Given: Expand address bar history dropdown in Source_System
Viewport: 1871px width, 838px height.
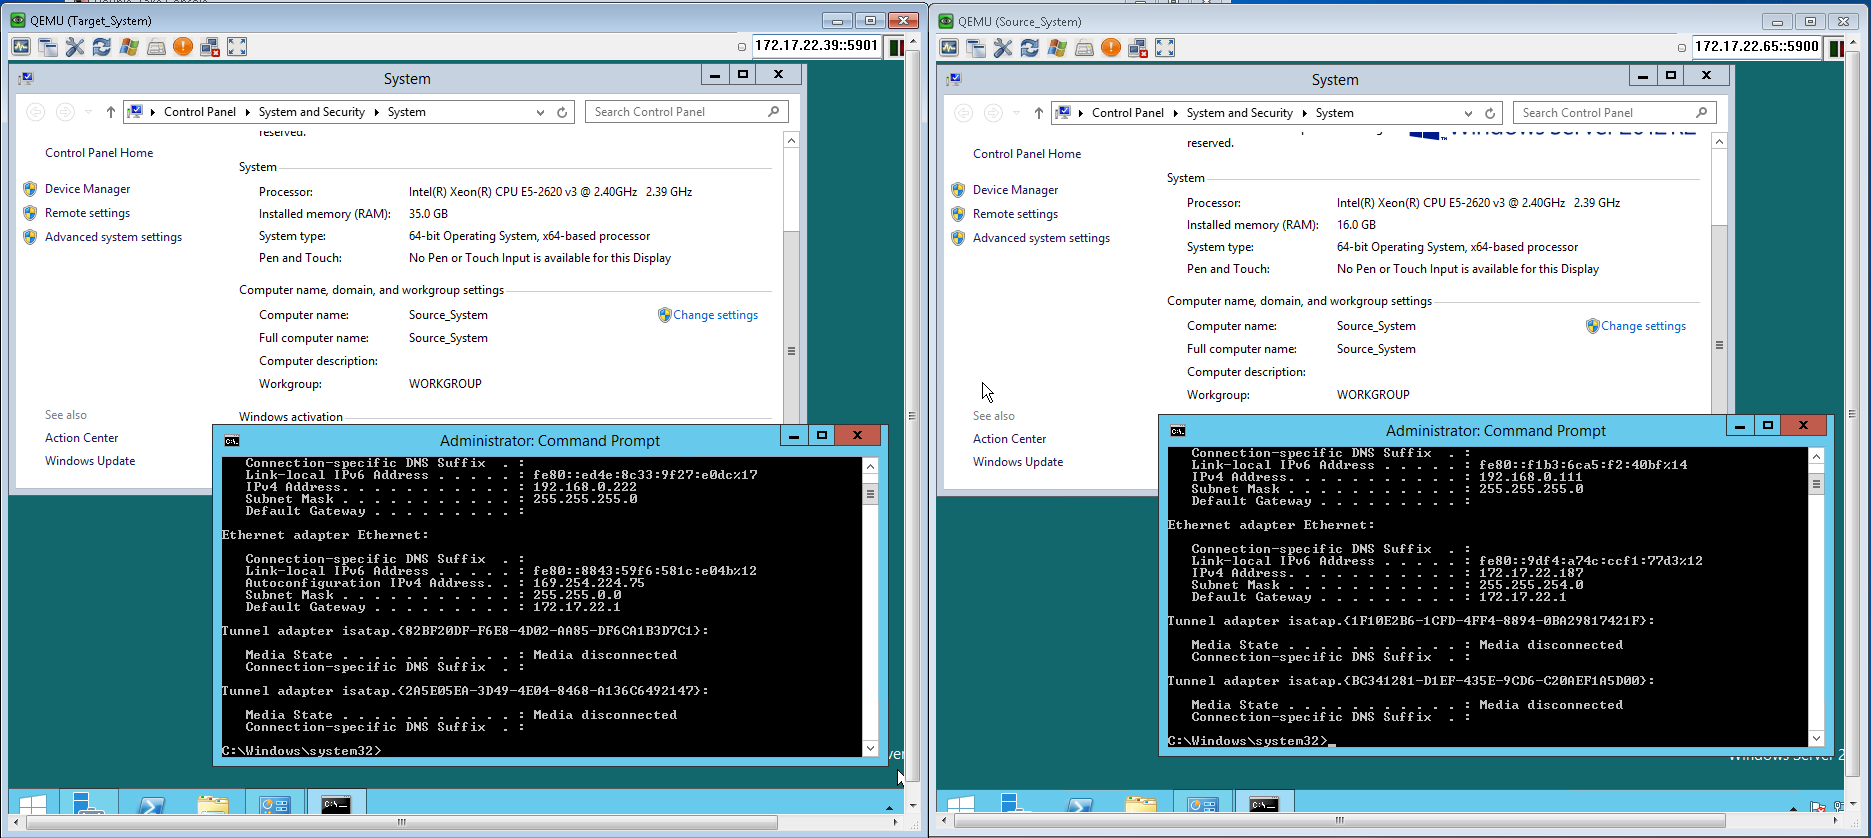Looking at the screenshot, I should 1468,114.
